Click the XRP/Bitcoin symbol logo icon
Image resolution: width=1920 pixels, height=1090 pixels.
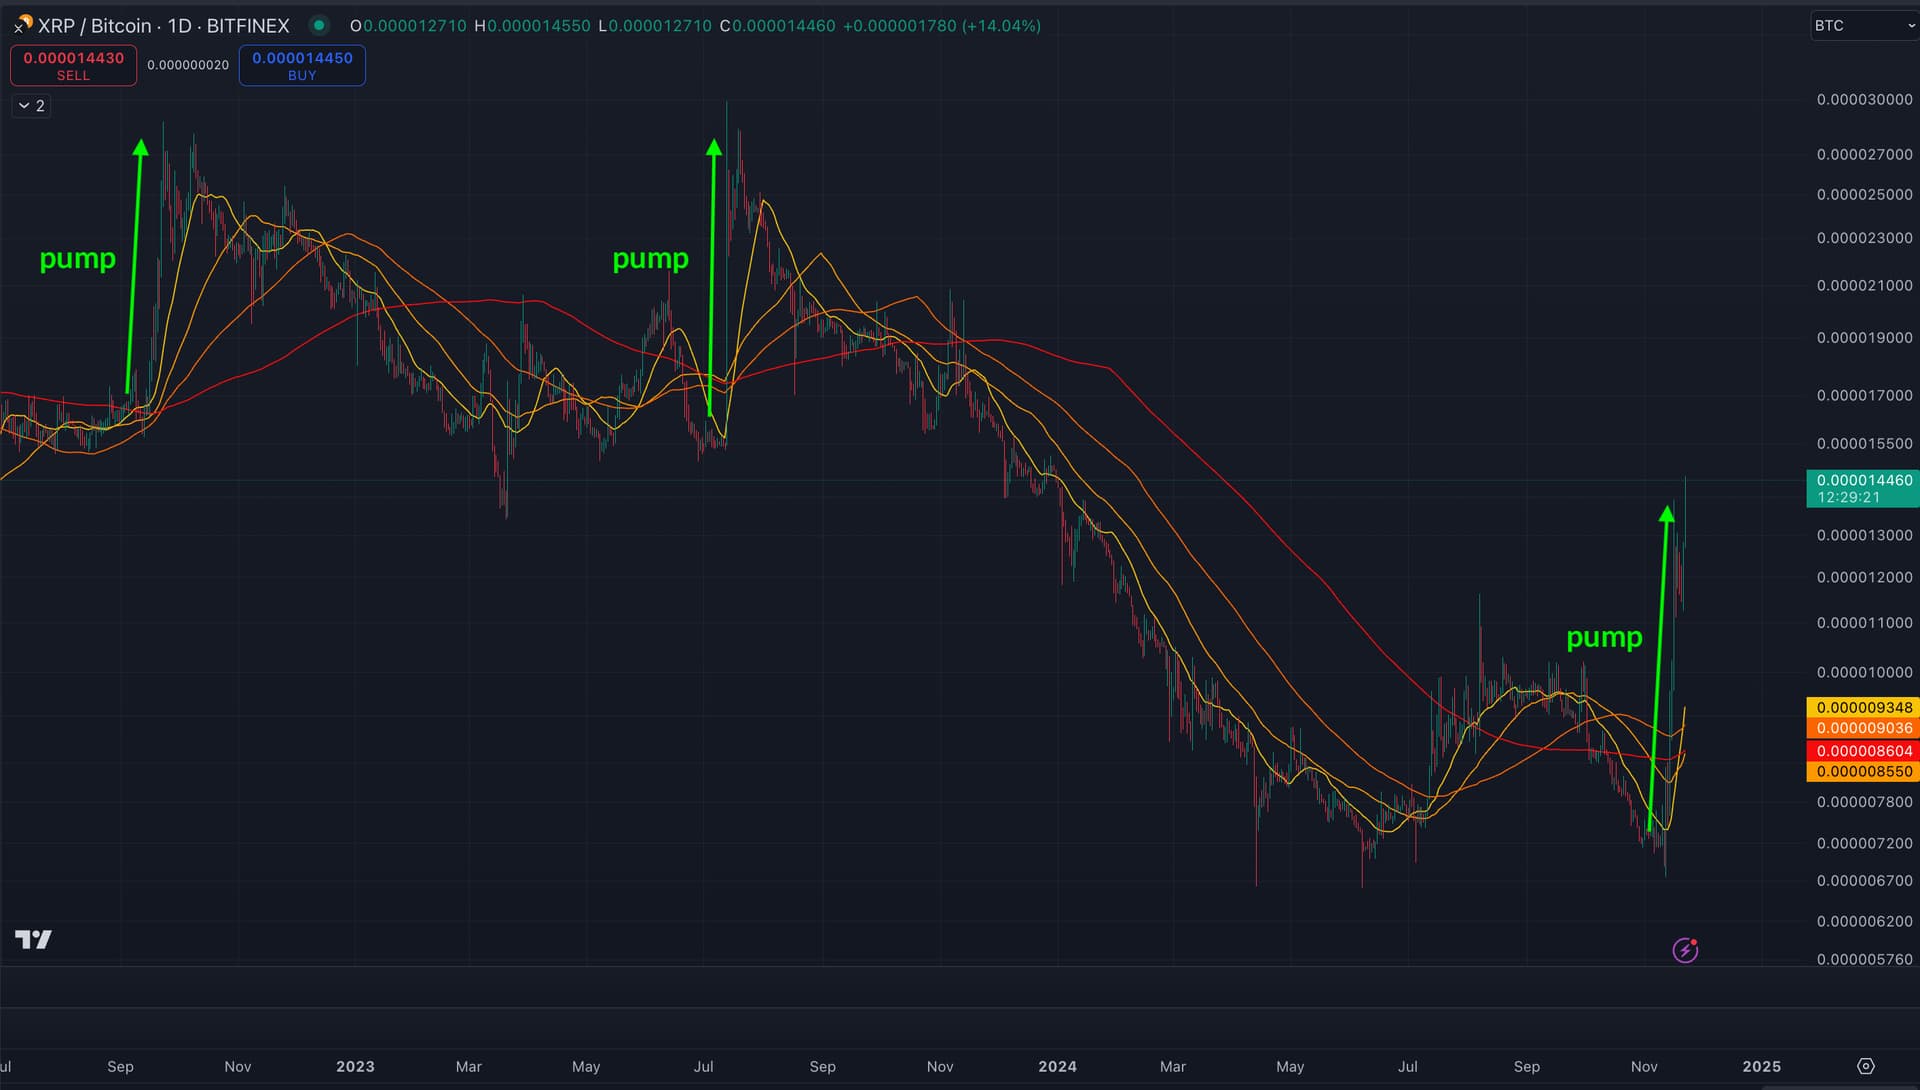[23, 24]
